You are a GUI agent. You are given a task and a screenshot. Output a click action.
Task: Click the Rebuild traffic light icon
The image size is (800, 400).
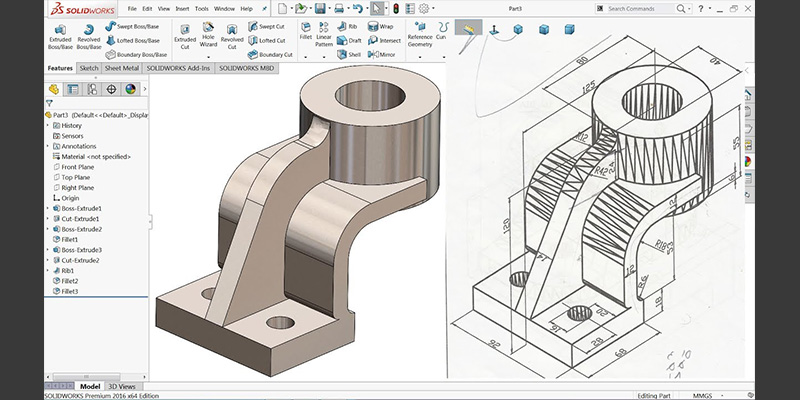(396, 9)
